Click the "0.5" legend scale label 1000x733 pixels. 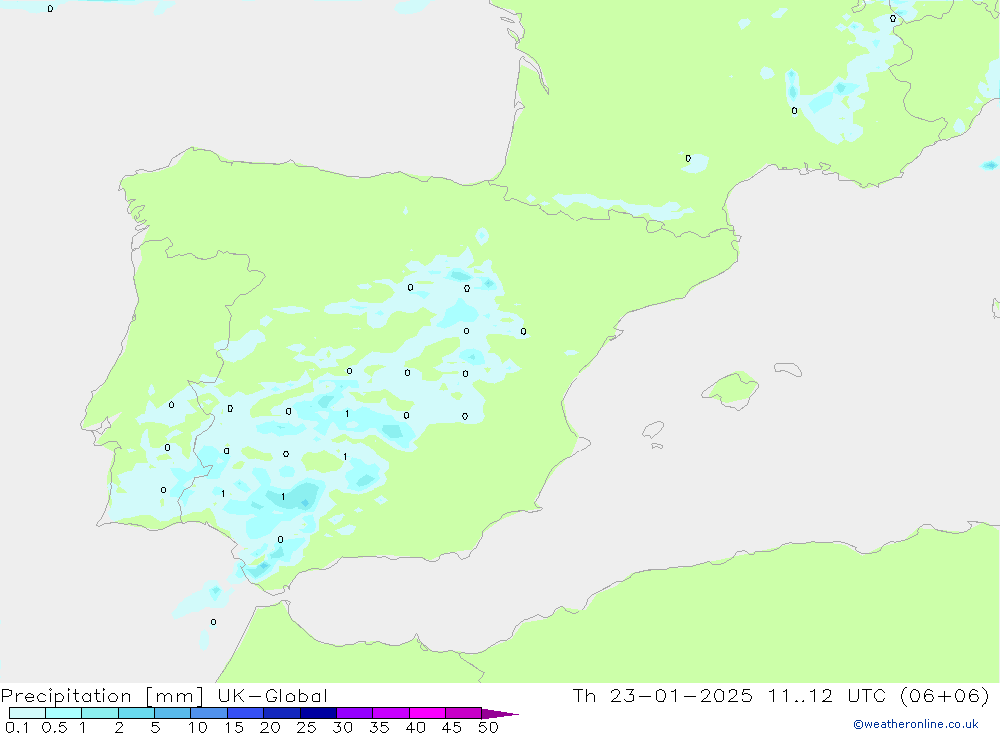point(54,727)
